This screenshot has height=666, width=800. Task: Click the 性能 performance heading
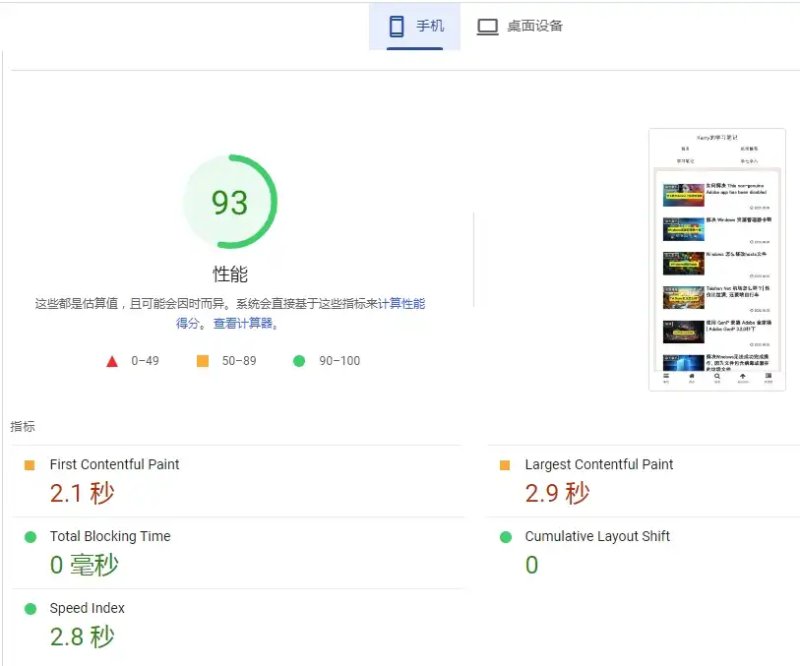230,274
